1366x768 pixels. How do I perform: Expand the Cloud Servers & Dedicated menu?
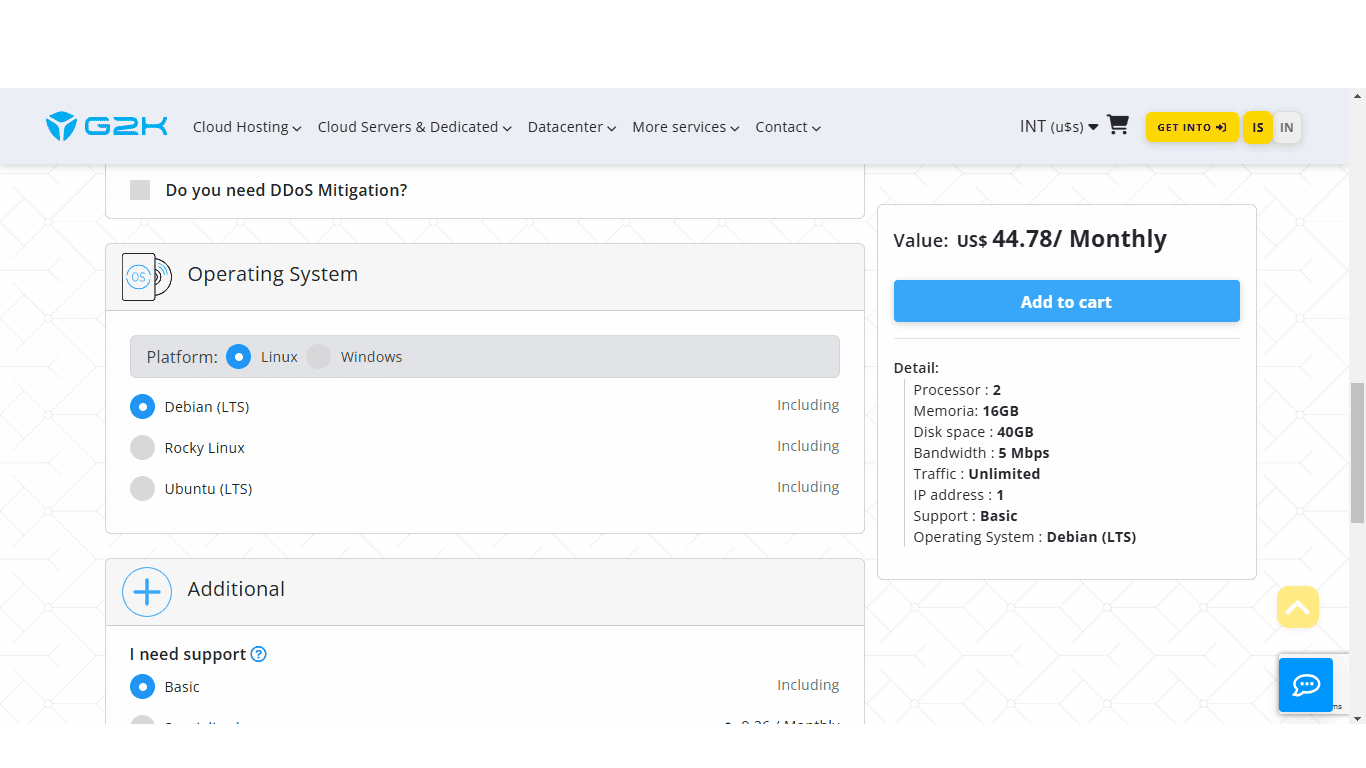coord(415,127)
